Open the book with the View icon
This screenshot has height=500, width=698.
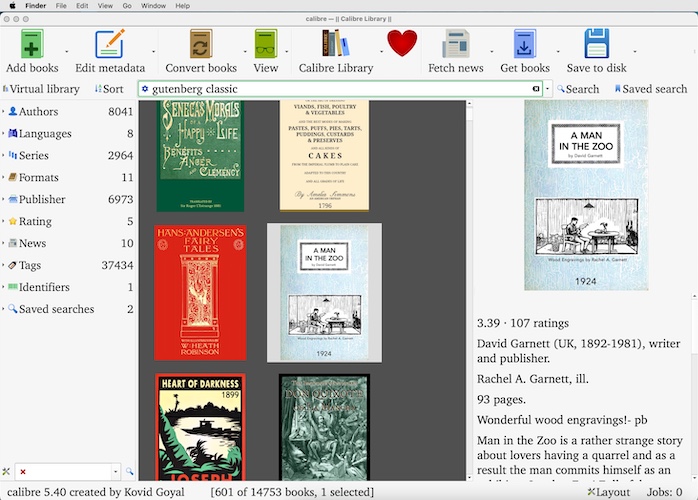tap(266, 44)
